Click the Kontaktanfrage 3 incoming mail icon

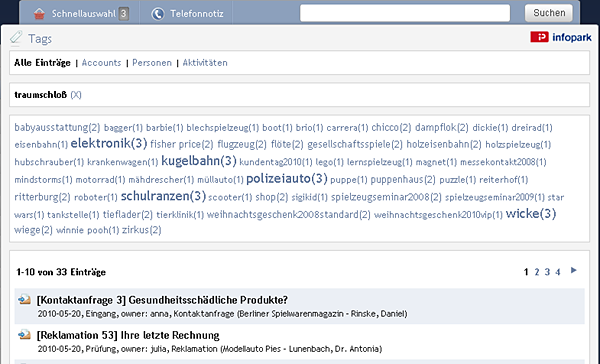(x=24, y=299)
